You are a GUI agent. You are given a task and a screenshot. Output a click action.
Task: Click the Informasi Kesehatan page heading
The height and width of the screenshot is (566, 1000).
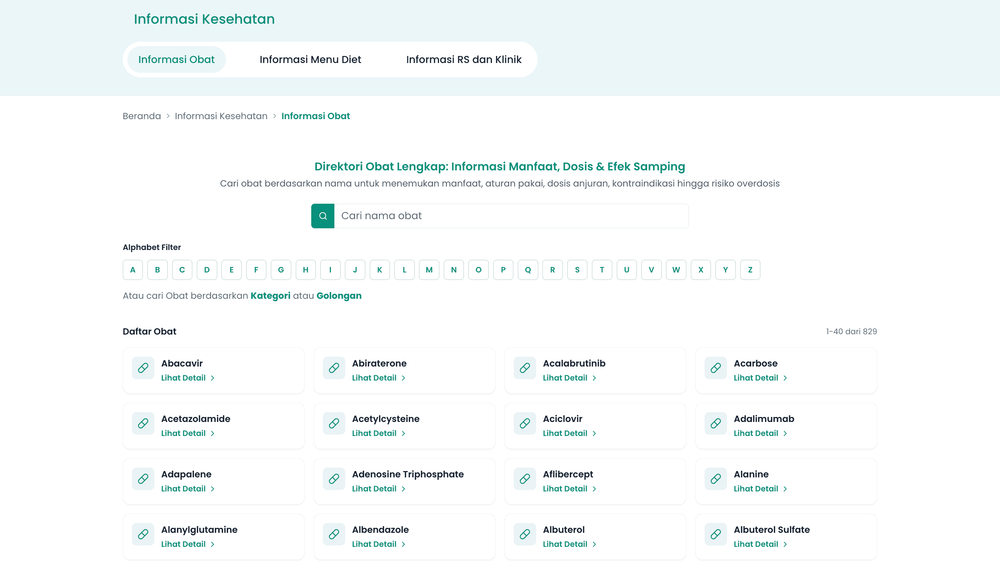coord(204,19)
